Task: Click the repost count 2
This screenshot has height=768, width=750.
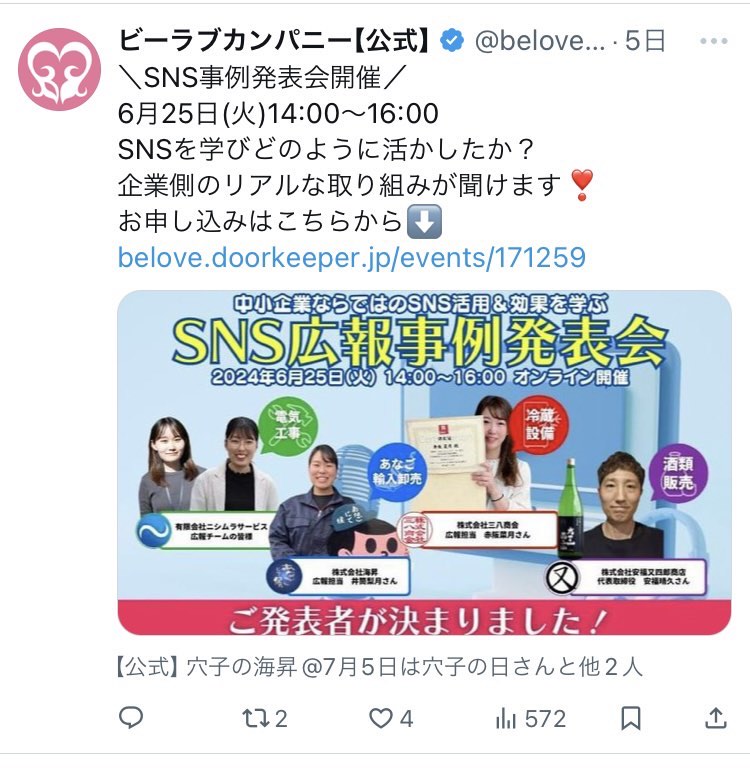Action: tap(281, 719)
